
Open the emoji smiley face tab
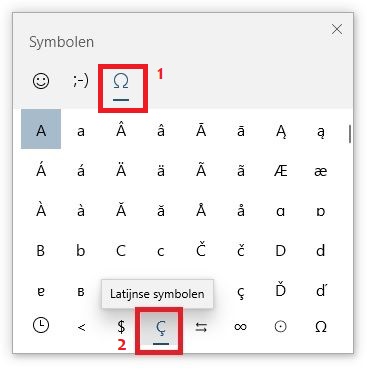[x=41, y=81]
